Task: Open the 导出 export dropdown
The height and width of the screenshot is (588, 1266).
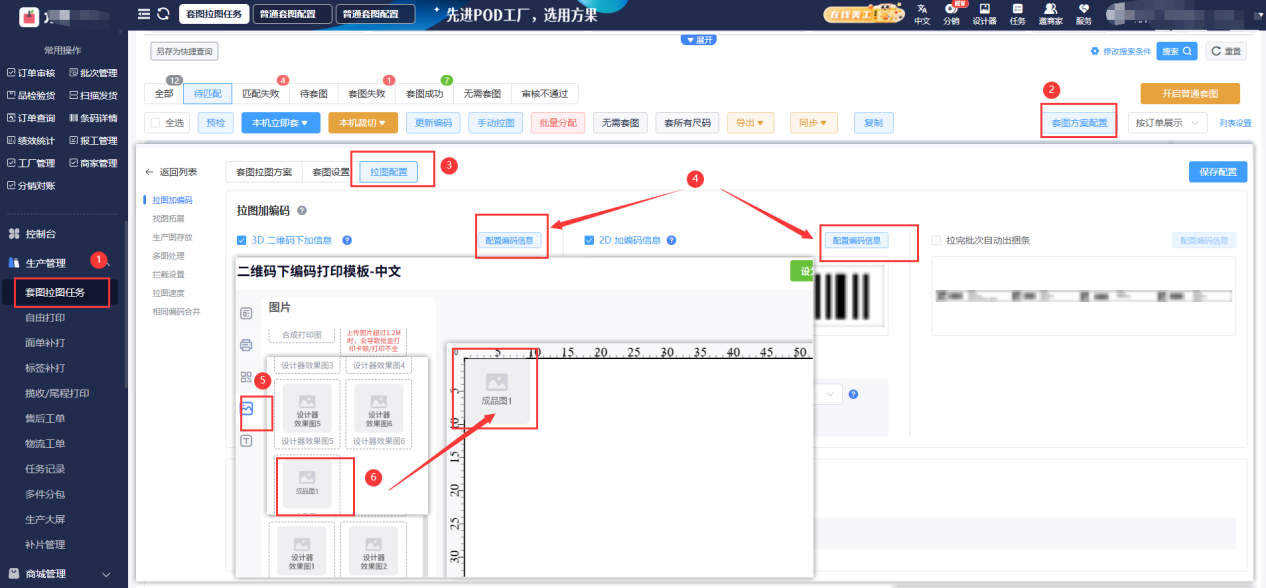Action: pos(750,123)
